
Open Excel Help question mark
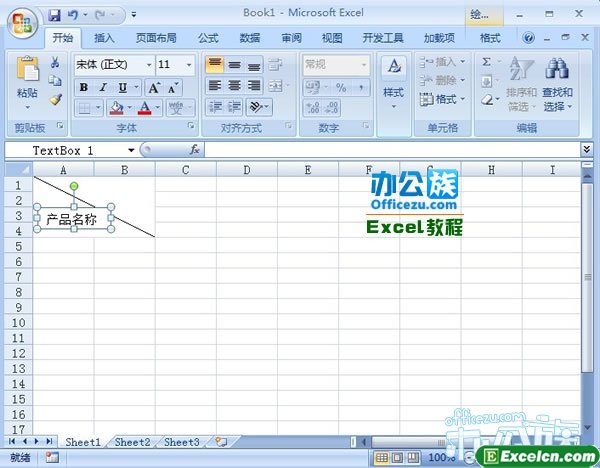528,38
